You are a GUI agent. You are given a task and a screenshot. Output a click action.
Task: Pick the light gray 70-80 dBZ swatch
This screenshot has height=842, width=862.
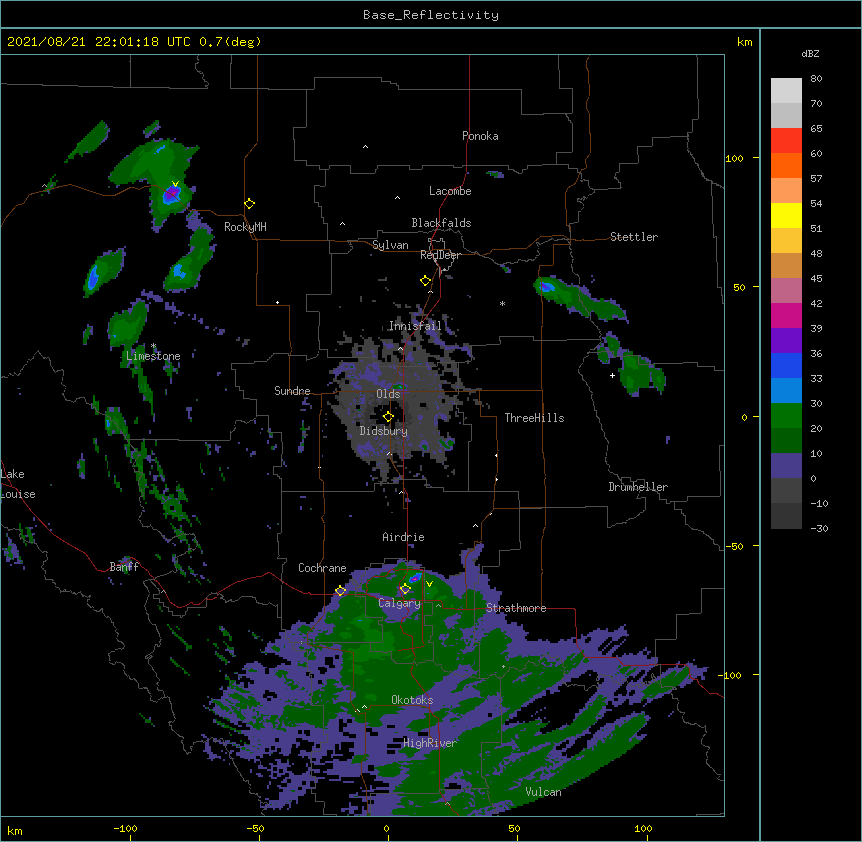(x=786, y=91)
